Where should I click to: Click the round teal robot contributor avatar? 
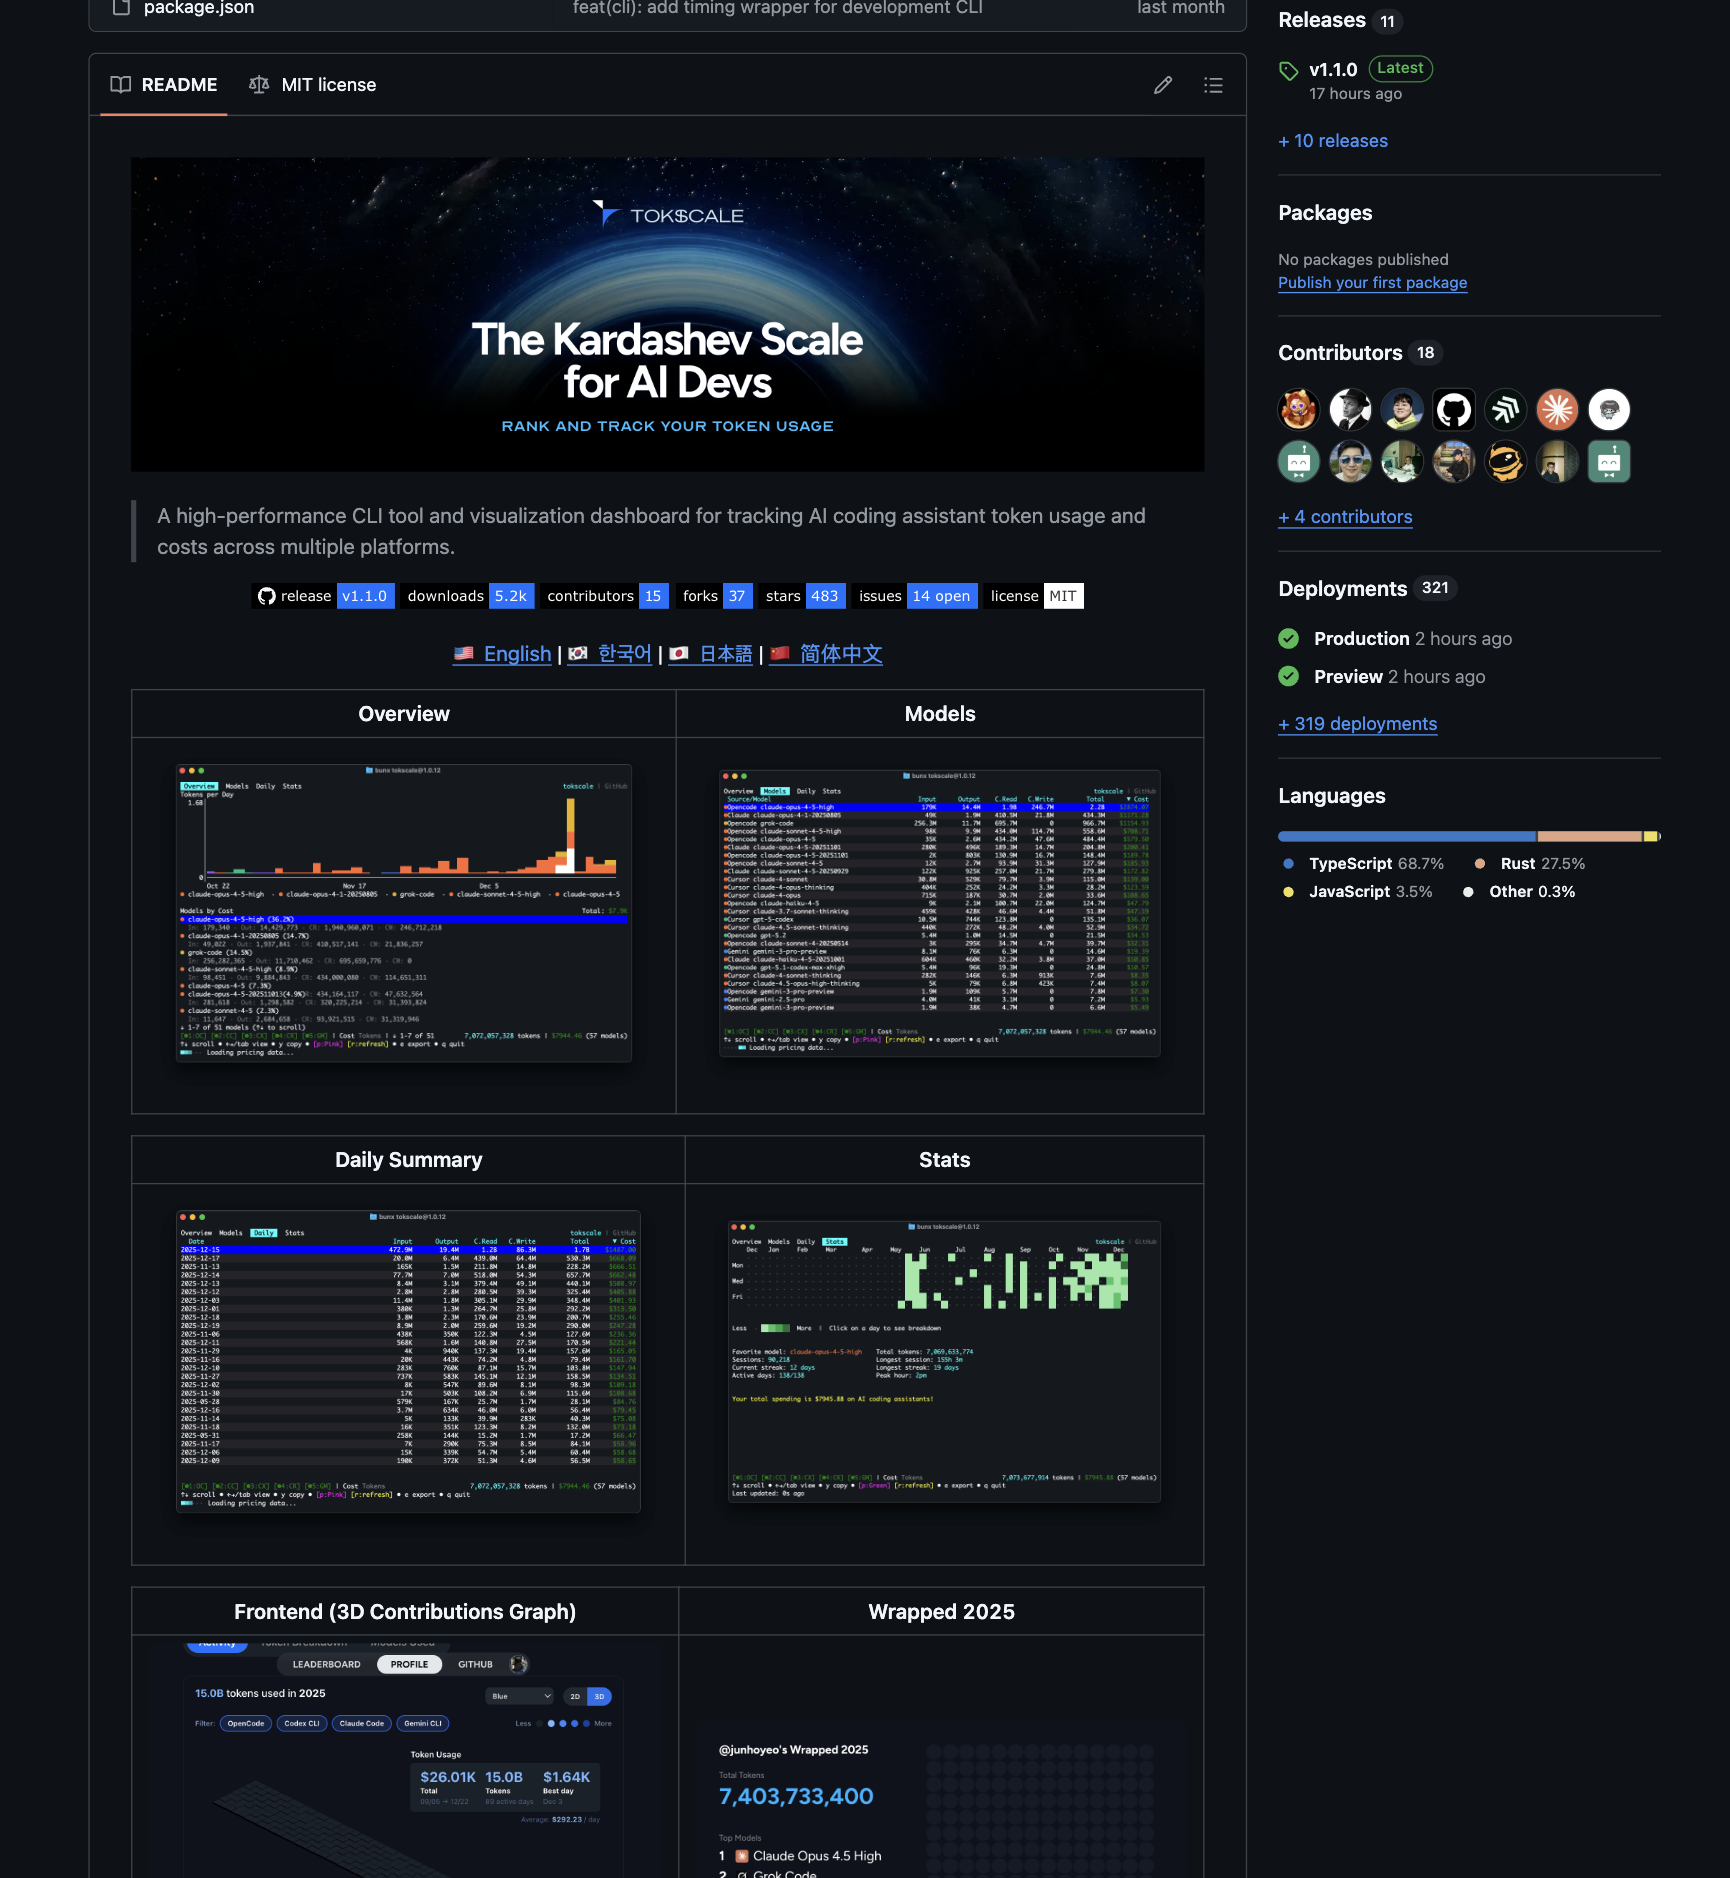click(x=1298, y=461)
